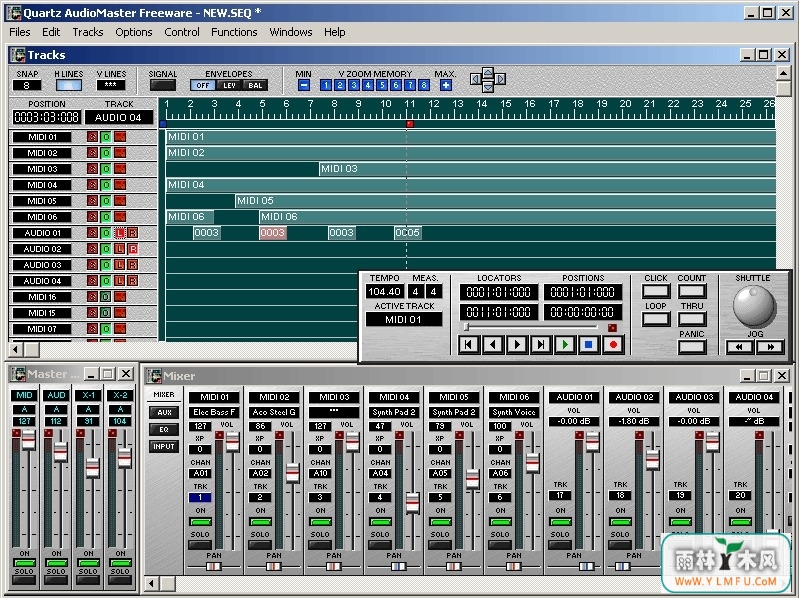Click the V LINES value field
This screenshot has height=598, width=799.
111,85
